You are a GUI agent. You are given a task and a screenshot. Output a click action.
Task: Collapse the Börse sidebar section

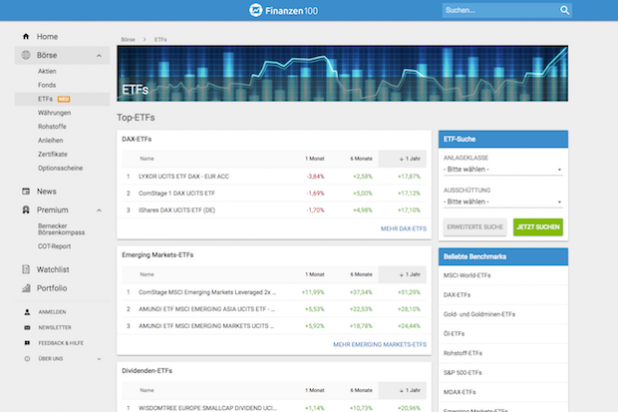tap(99, 56)
